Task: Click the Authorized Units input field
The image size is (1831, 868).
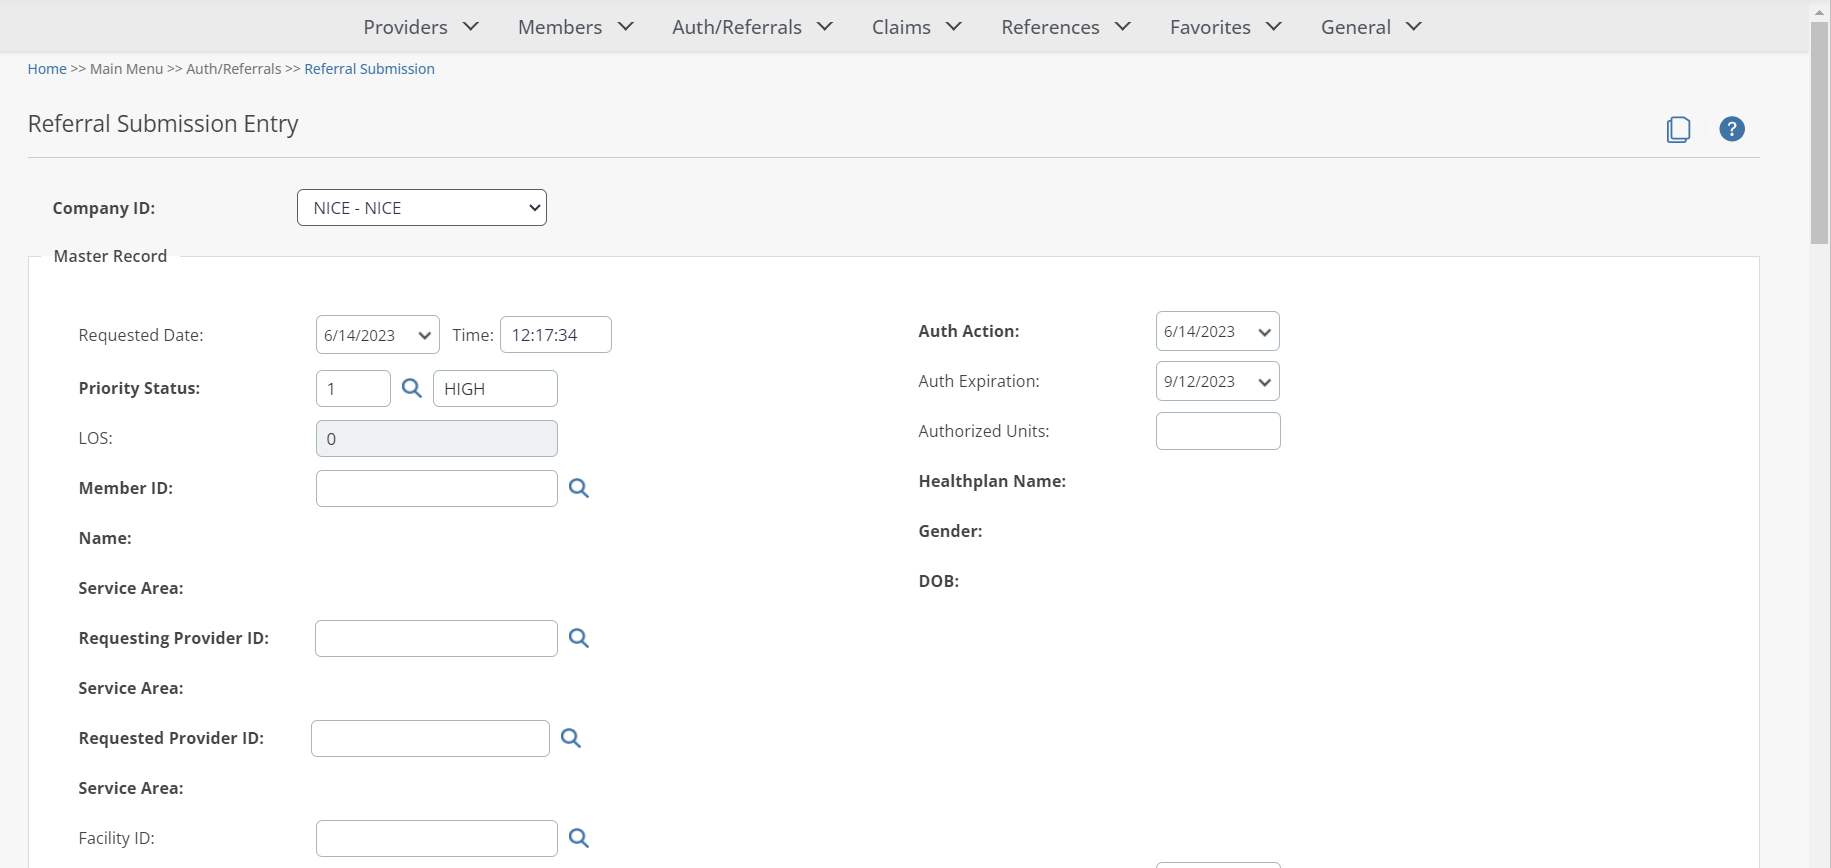Action: [x=1217, y=431]
